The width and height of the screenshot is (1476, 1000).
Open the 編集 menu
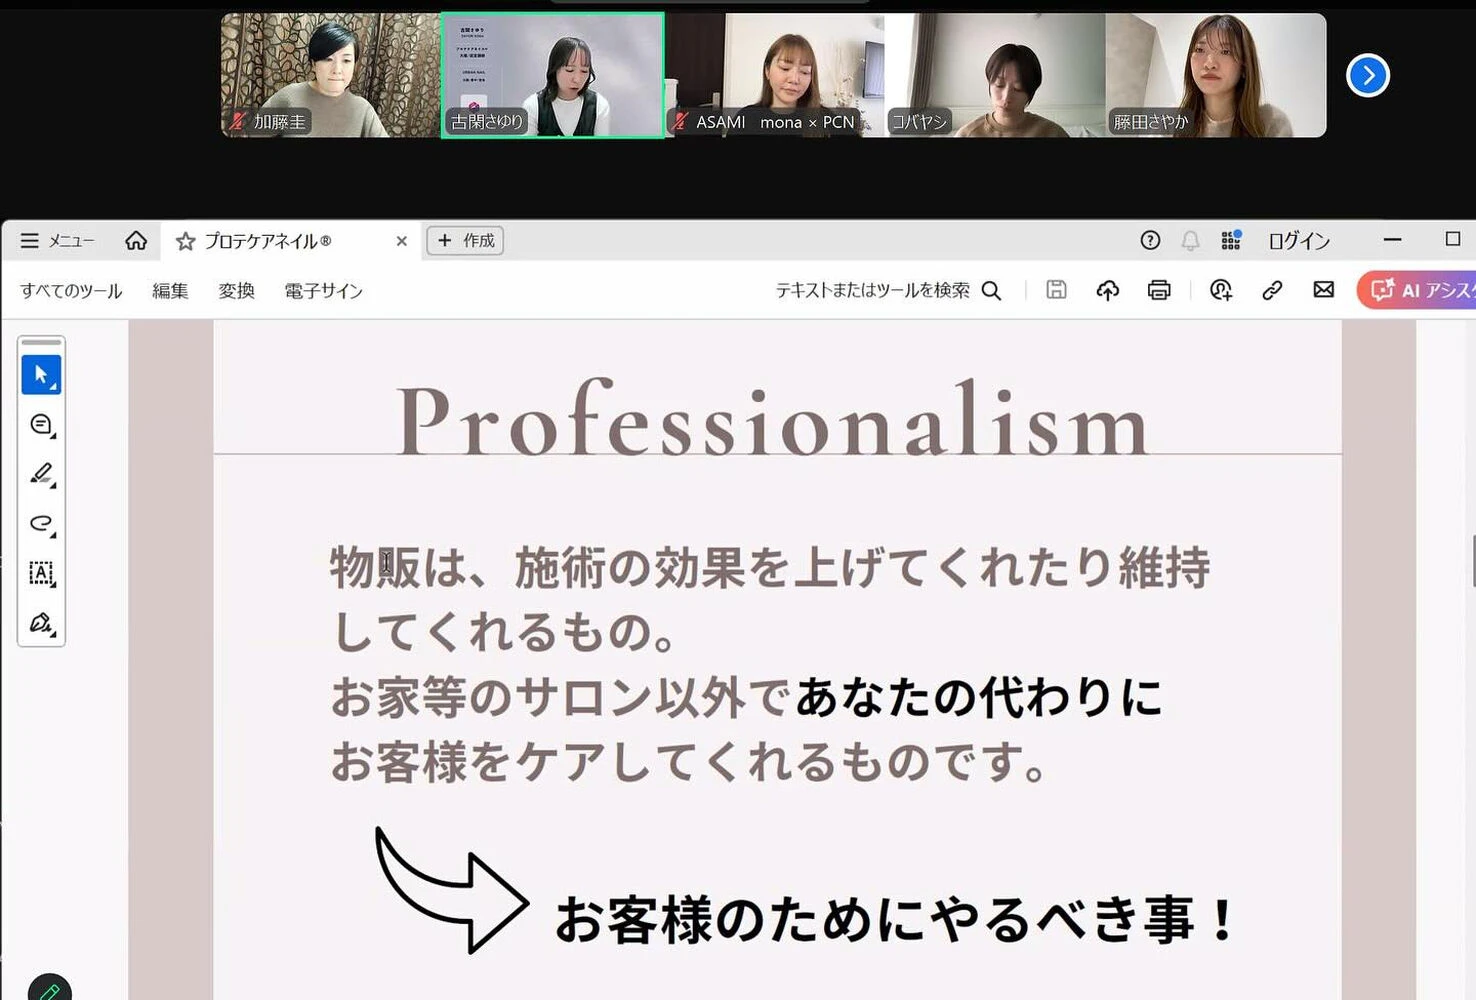click(x=170, y=291)
